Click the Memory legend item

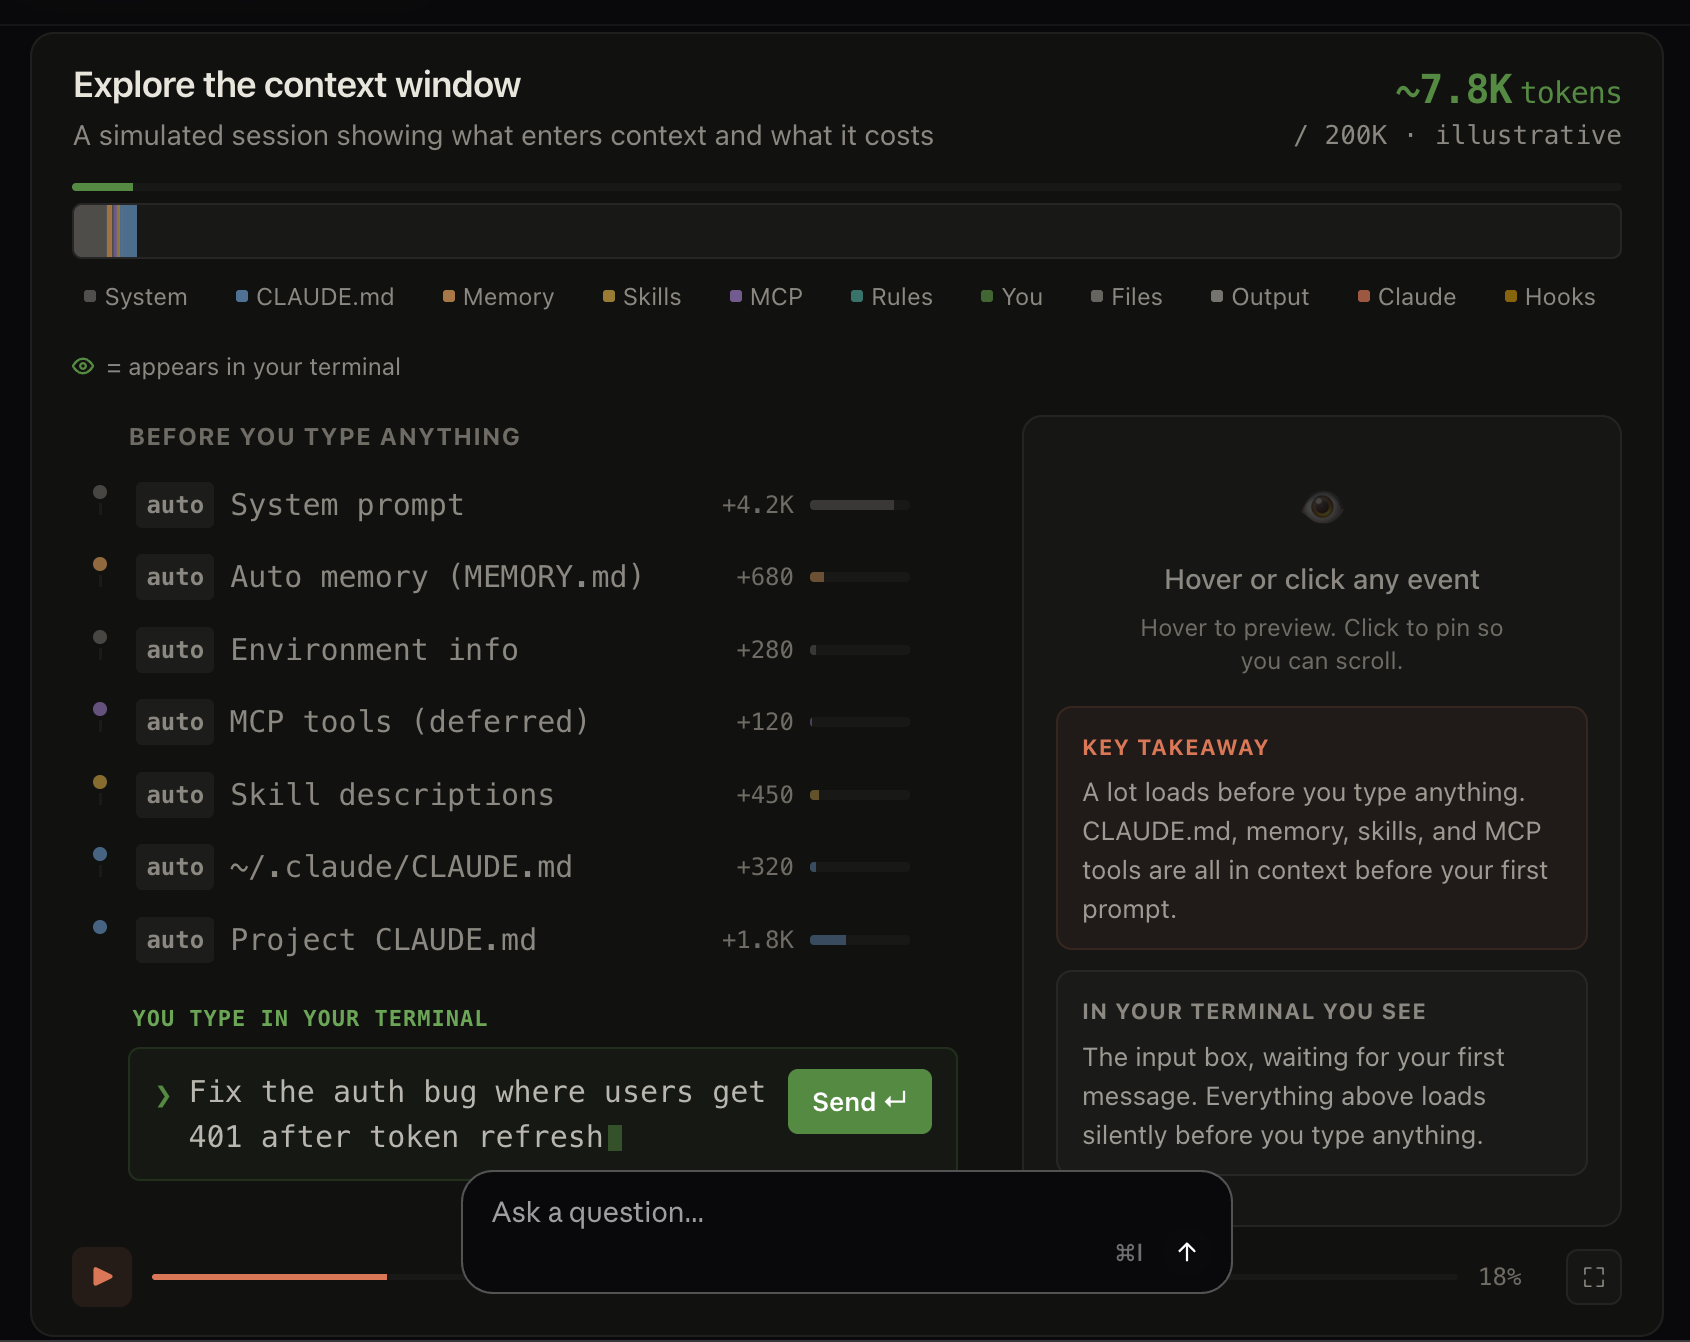(498, 297)
